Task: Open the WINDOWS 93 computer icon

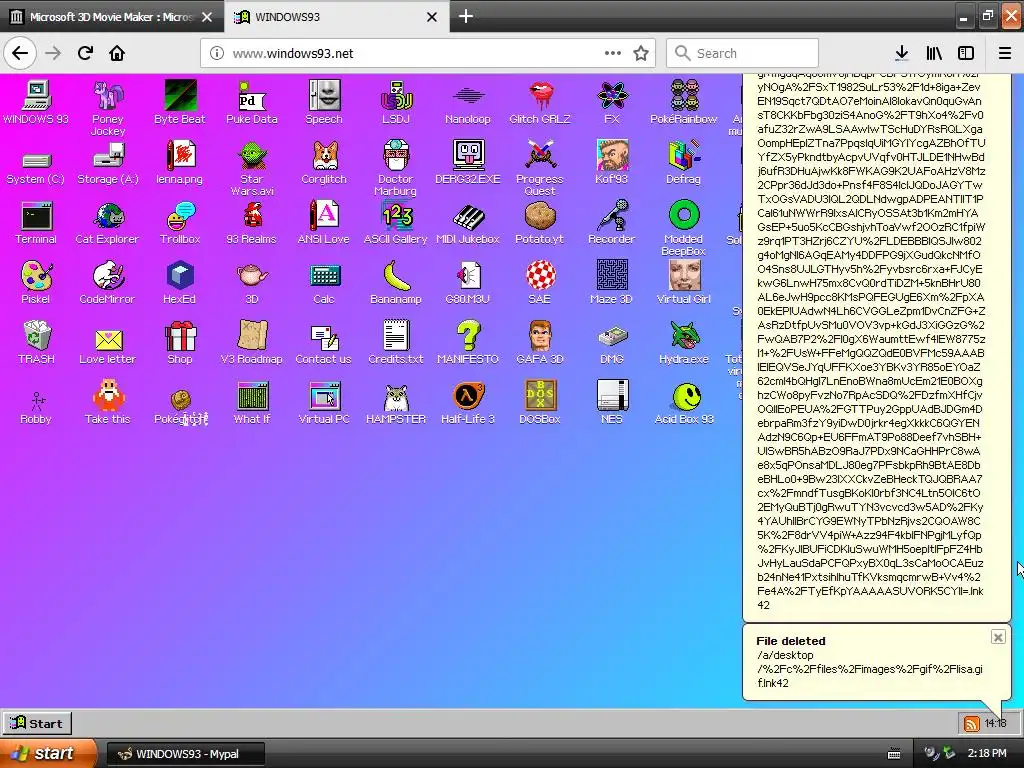Action: point(36,96)
